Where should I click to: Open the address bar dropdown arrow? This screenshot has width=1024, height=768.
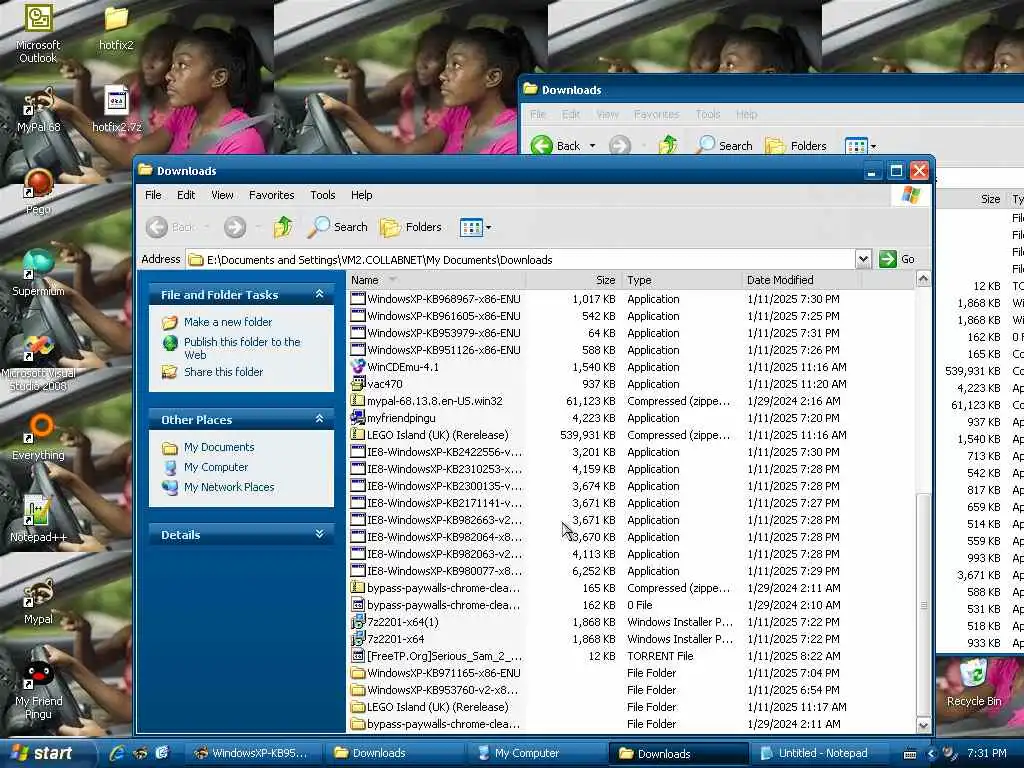863,259
